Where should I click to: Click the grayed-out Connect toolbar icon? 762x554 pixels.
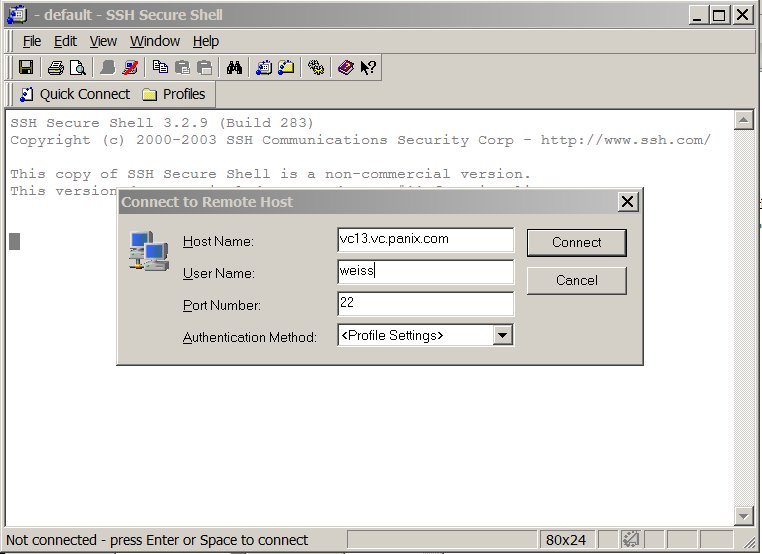coord(107,68)
